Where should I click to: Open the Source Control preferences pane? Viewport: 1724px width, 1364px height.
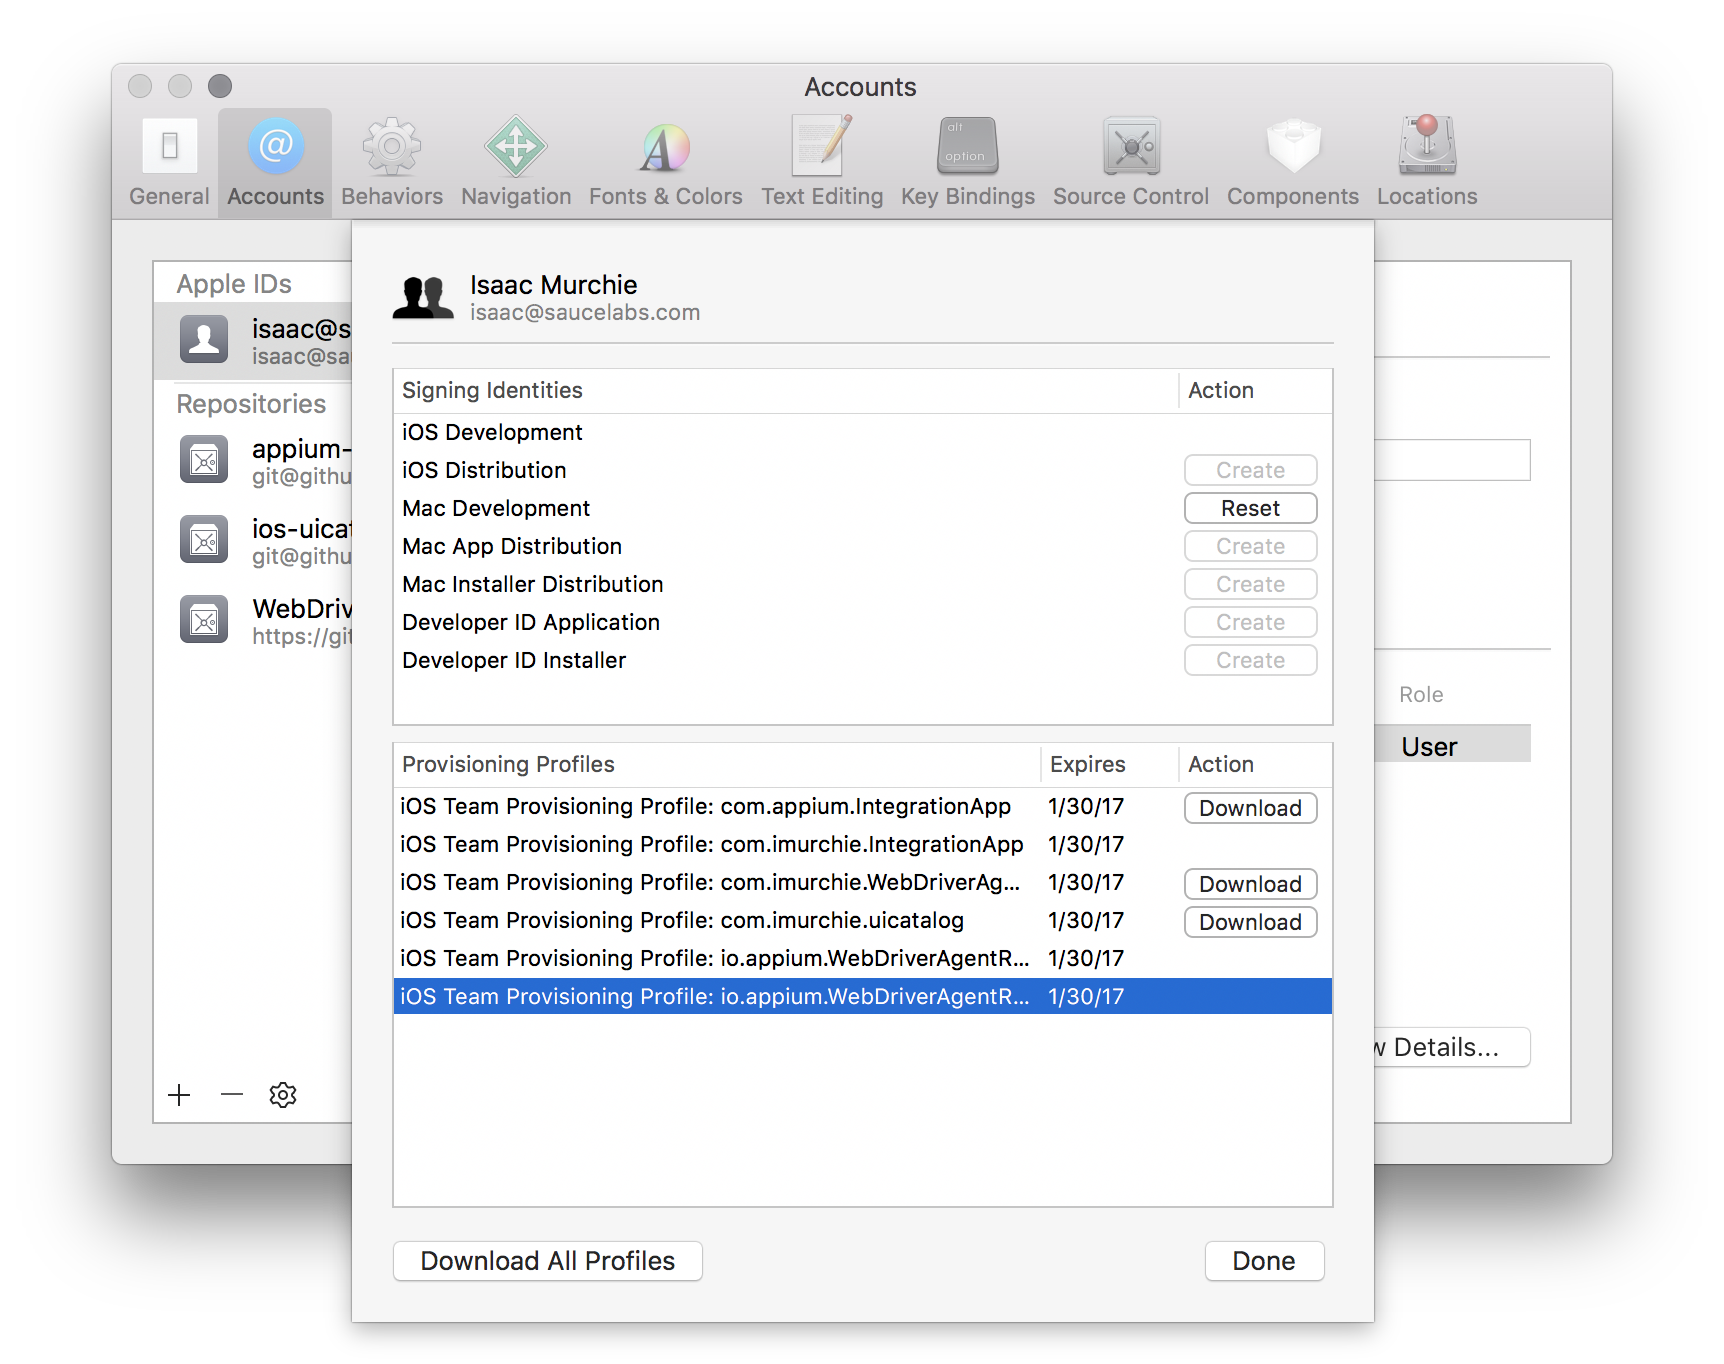pos(1129,160)
